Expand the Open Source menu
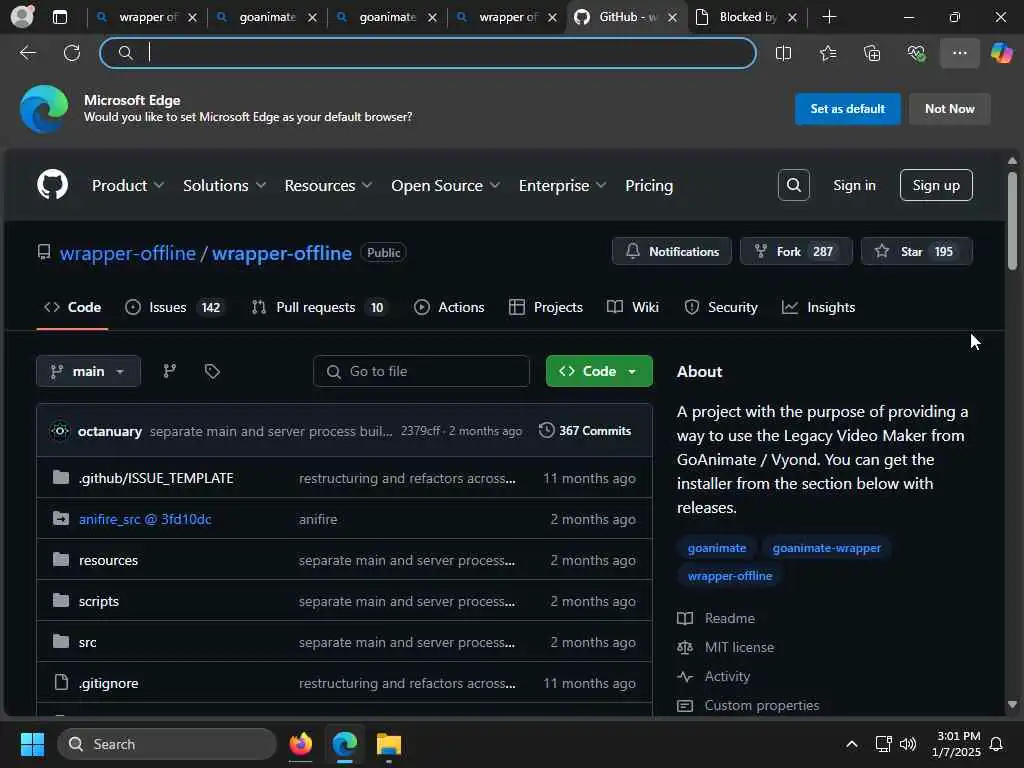1024x768 pixels. (445, 185)
